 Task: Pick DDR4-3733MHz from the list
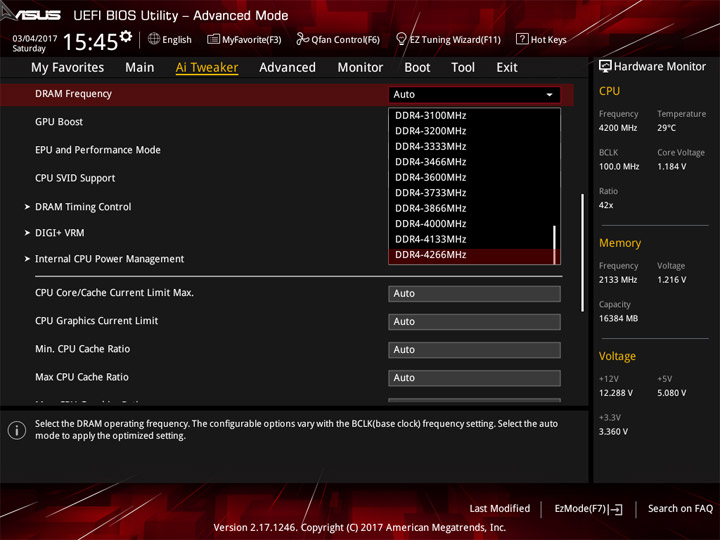(x=471, y=193)
